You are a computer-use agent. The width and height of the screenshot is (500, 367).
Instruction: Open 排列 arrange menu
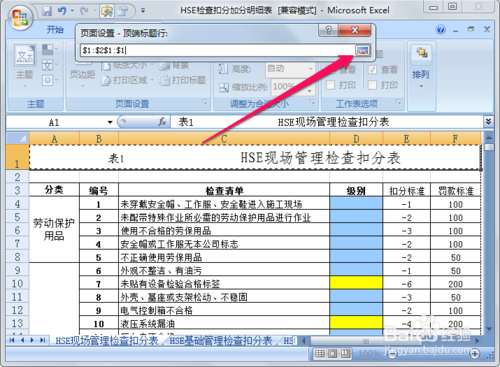[421, 67]
